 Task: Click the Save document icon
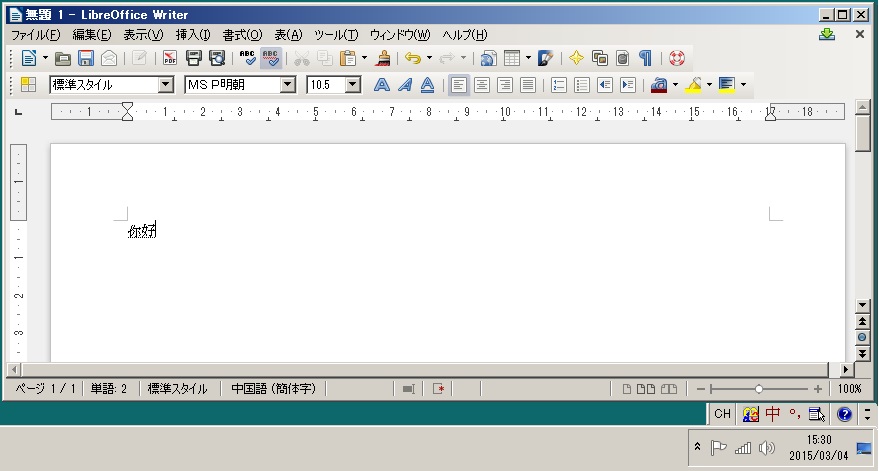86,59
